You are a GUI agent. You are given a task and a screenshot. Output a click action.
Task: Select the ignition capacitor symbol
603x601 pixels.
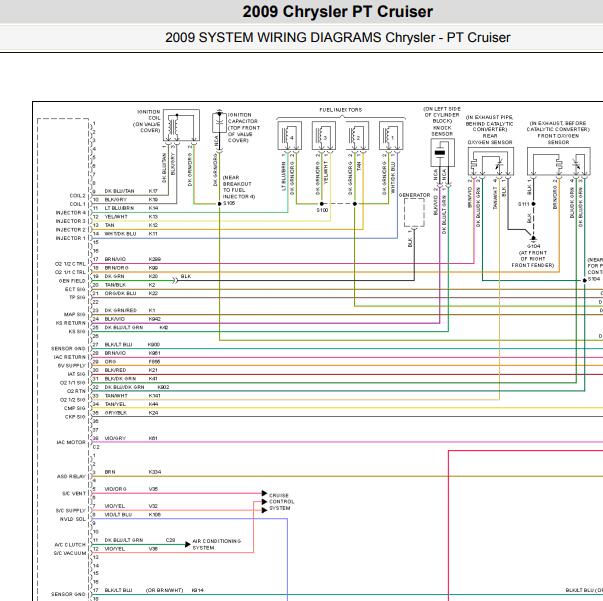tap(219, 123)
